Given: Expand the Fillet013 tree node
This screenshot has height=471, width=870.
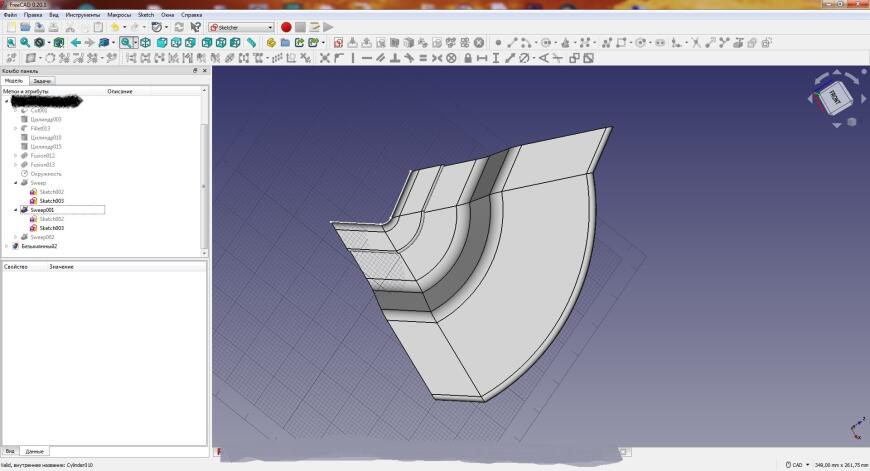Looking at the screenshot, I should [x=15, y=128].
